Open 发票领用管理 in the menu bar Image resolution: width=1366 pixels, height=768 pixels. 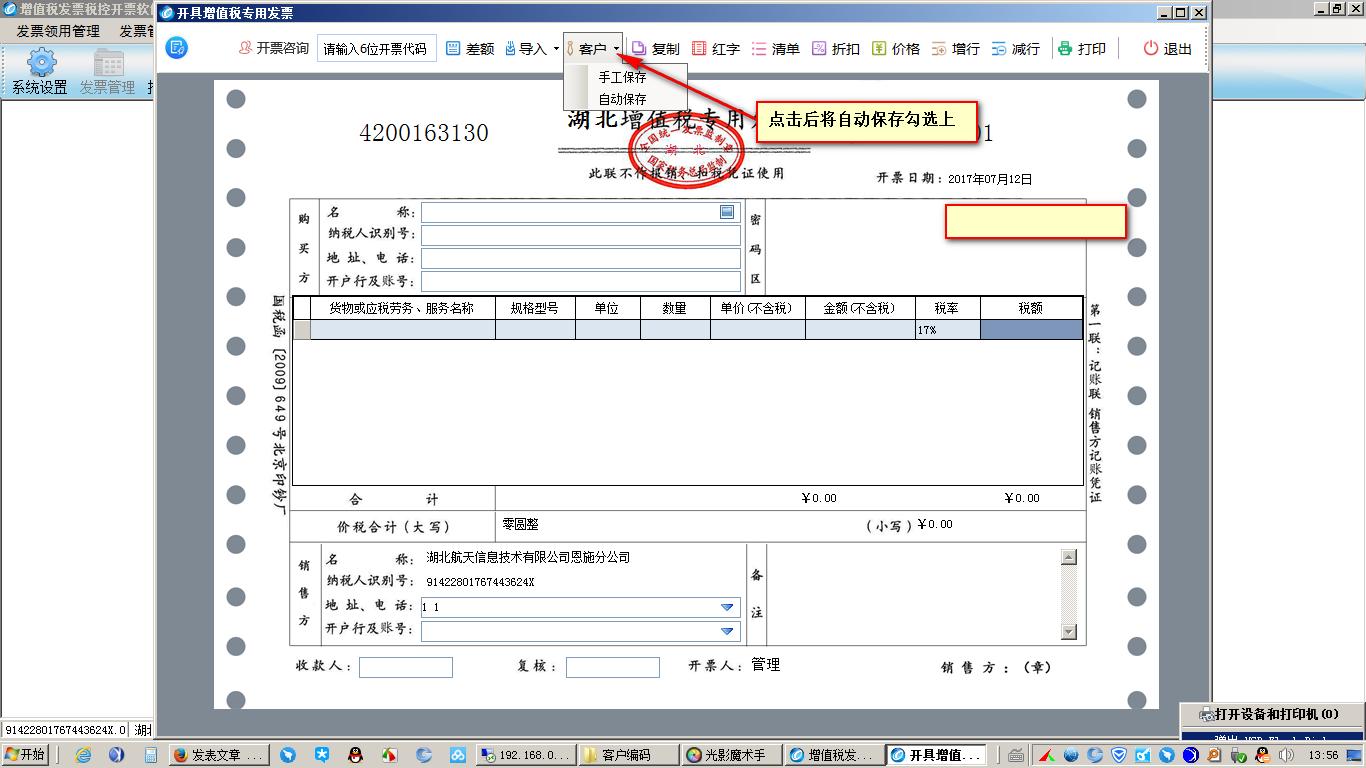coord(60,31)
